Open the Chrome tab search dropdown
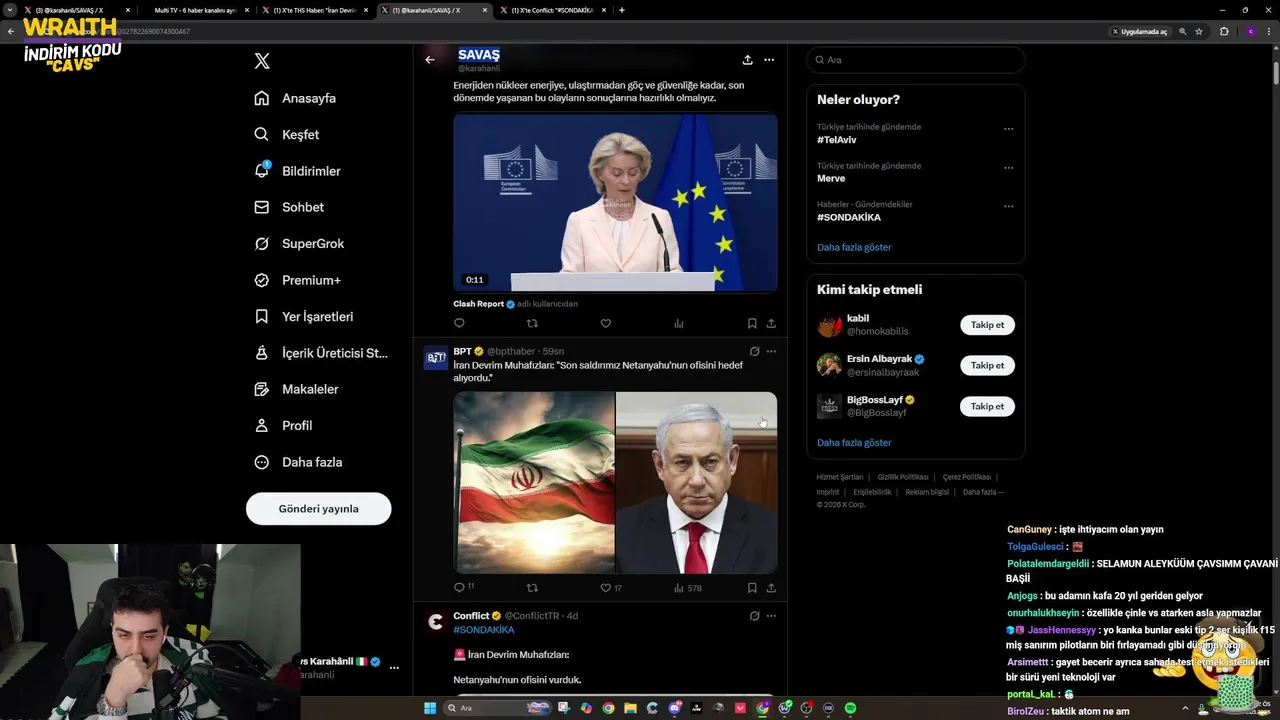The height and width of the screenshot is (720, 1280). click(9, 10)
